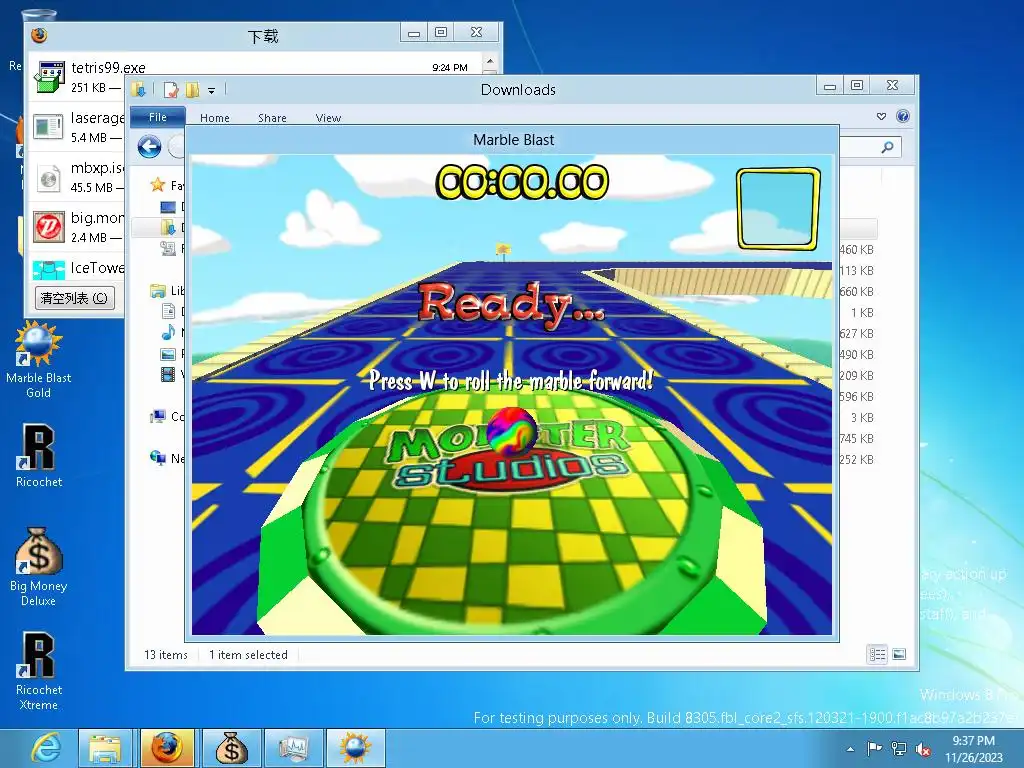This screenshot has height=768, width=1024.
Task: Select the laserage download entry
Action: (x=77, y=127)
